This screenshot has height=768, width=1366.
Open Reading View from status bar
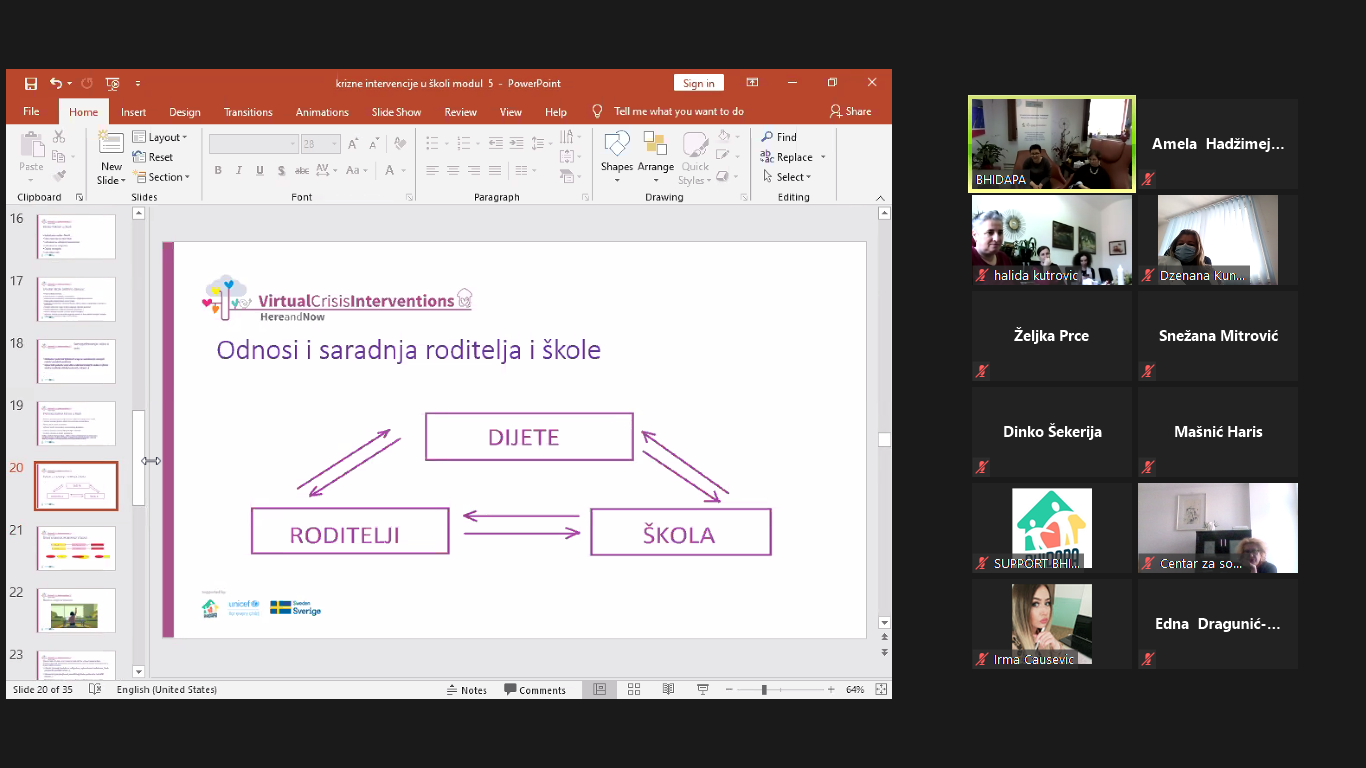pyautogui.click(x=668, y=690)
